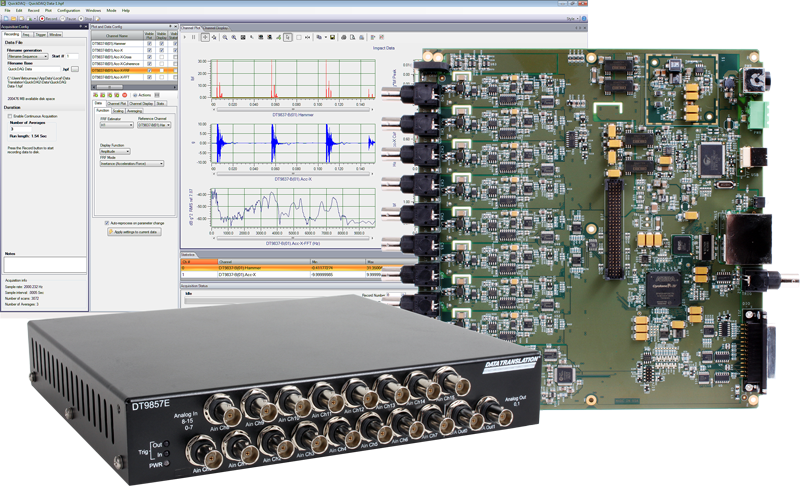The image size is (800, 487).
Task: Open the Configuration menu
Action: [x=68, y=10]
